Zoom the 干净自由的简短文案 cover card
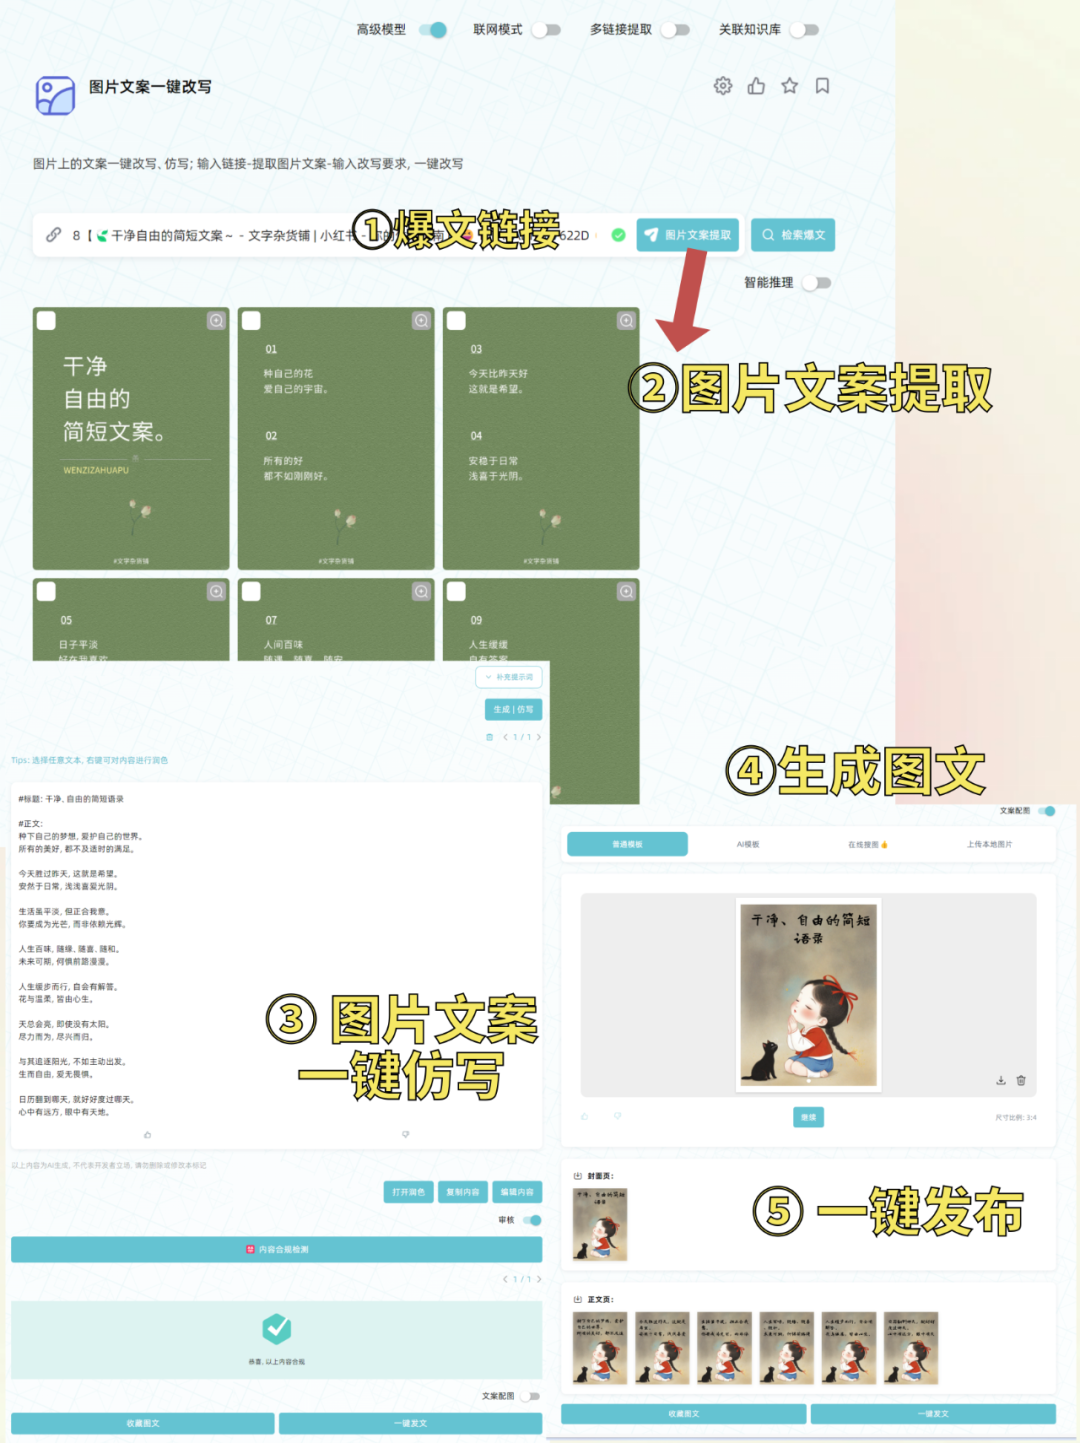 click(x=216, y=320)
